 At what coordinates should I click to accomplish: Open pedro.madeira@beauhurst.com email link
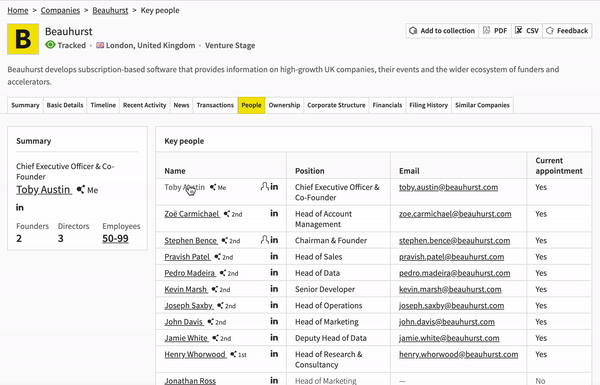[x=455, y=273]
